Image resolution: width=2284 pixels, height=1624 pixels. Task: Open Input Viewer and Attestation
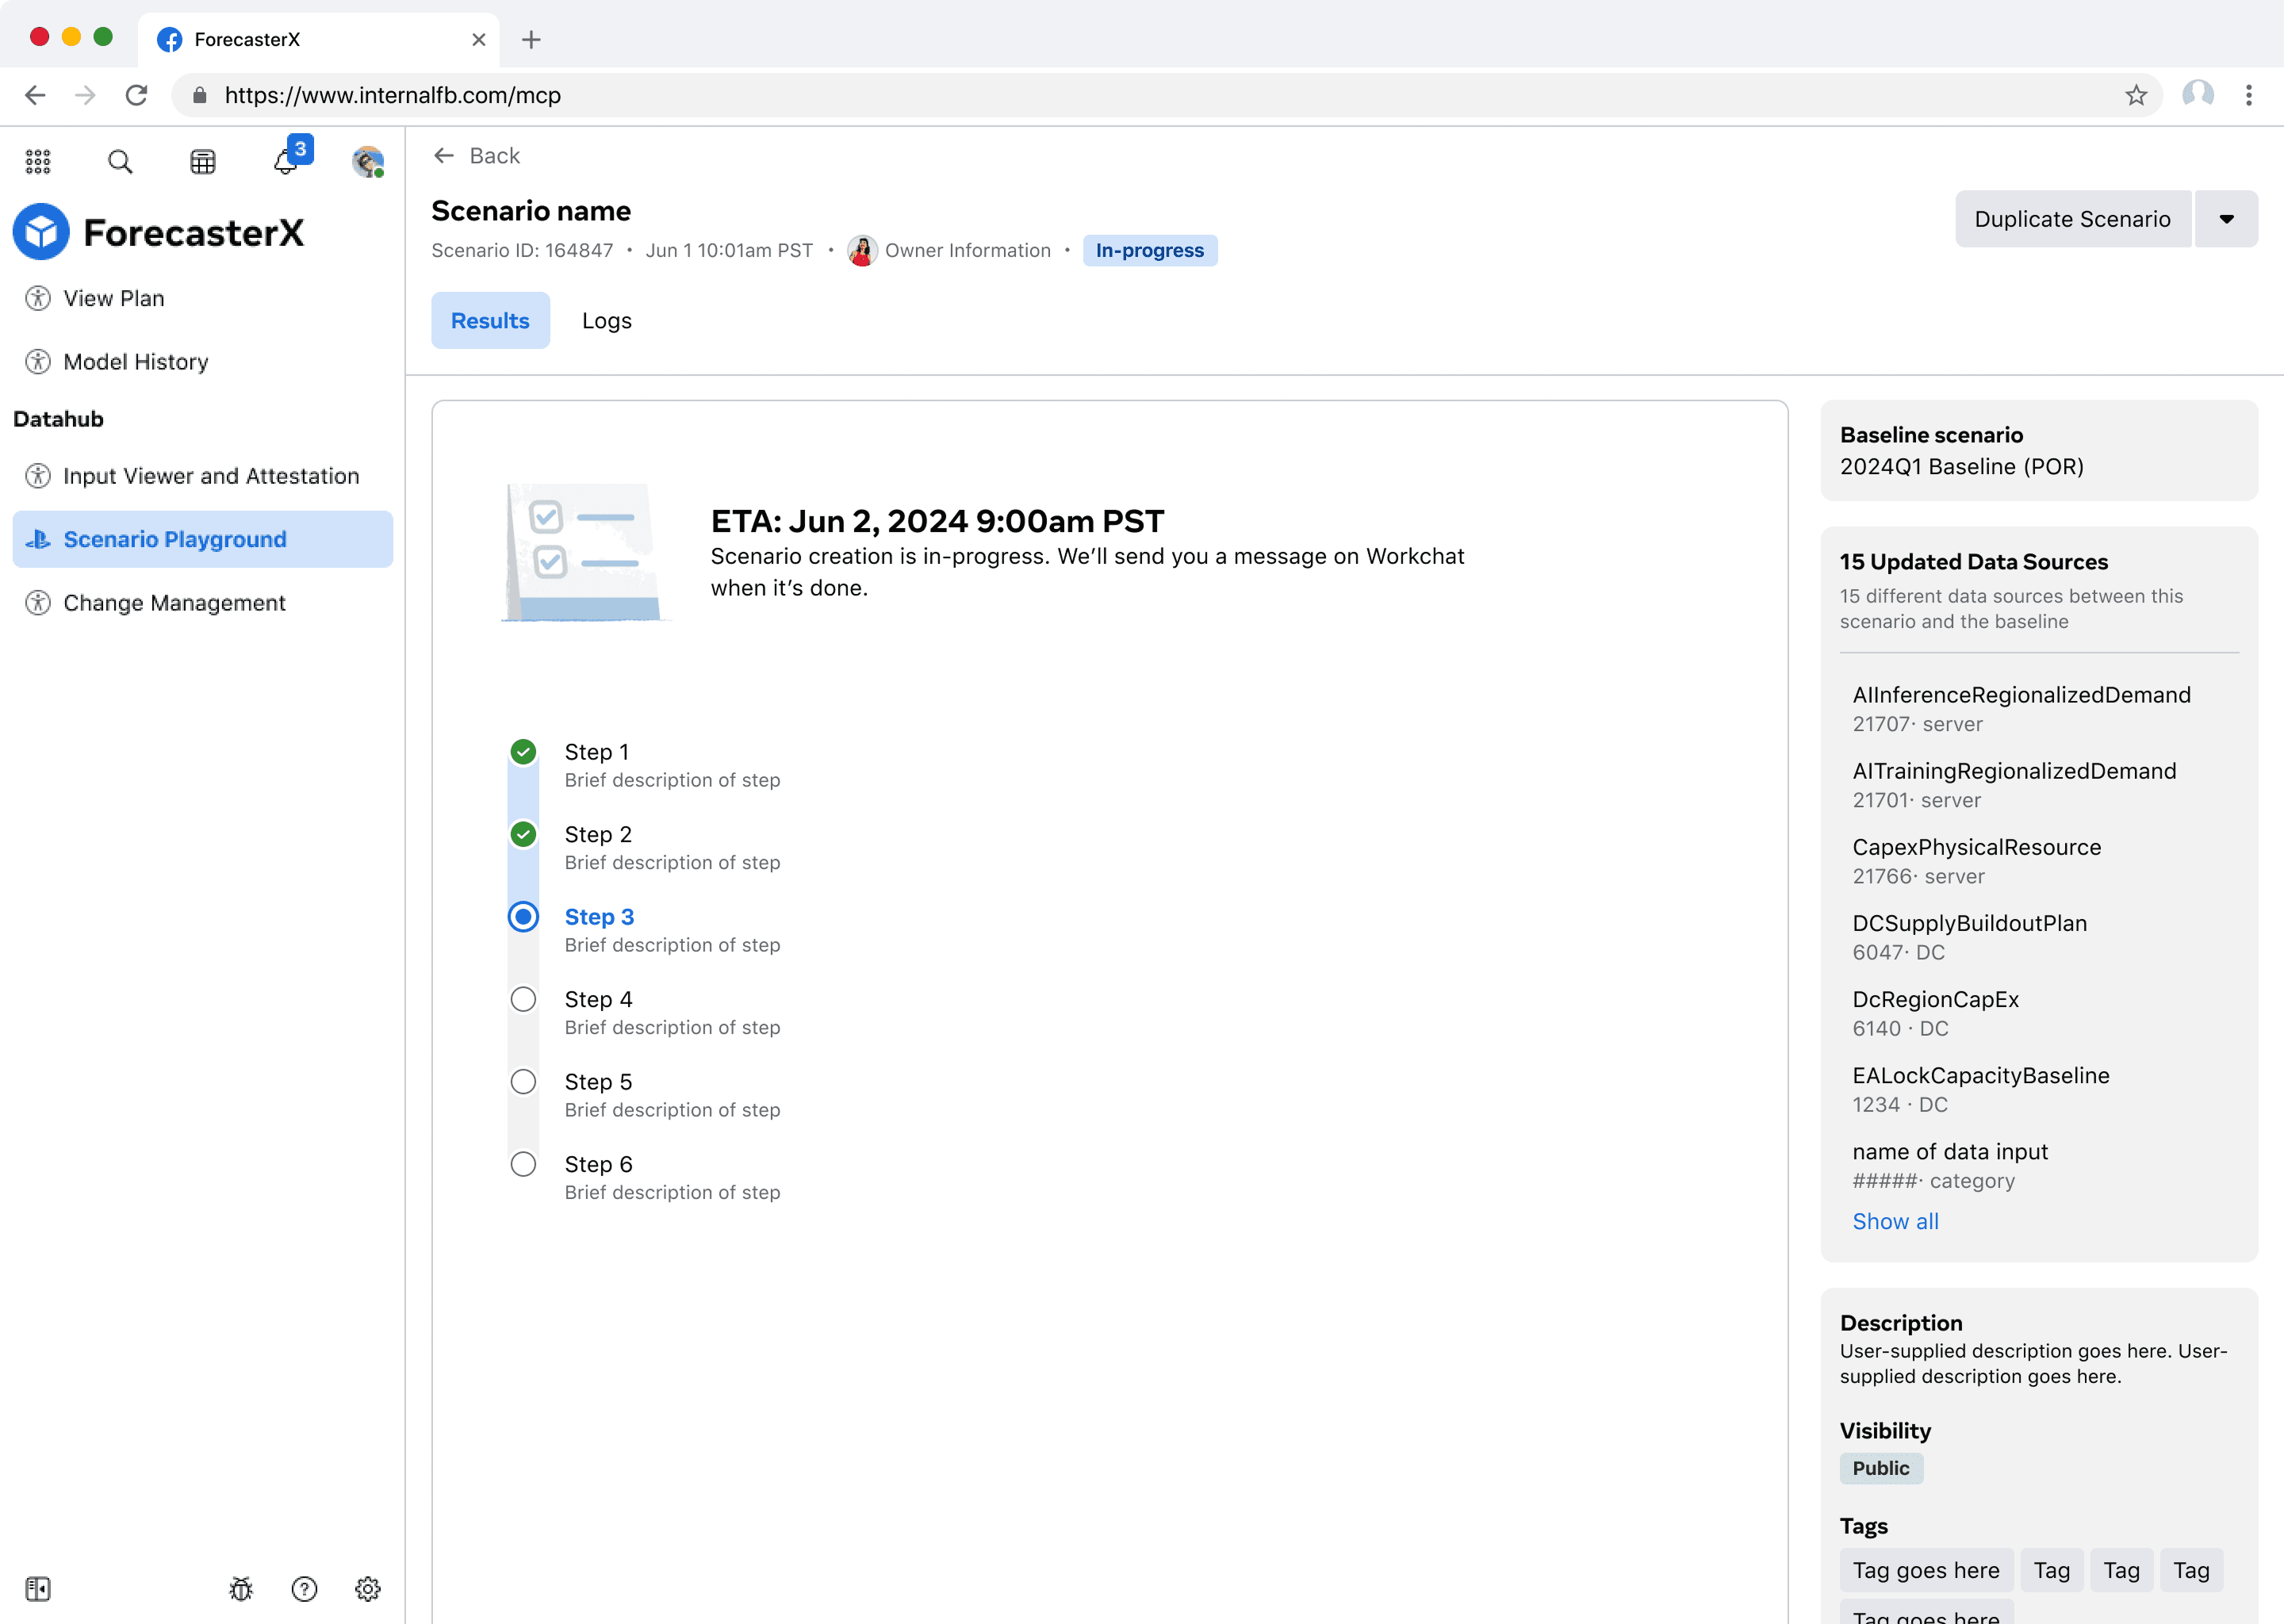click(x=203, y=475)
